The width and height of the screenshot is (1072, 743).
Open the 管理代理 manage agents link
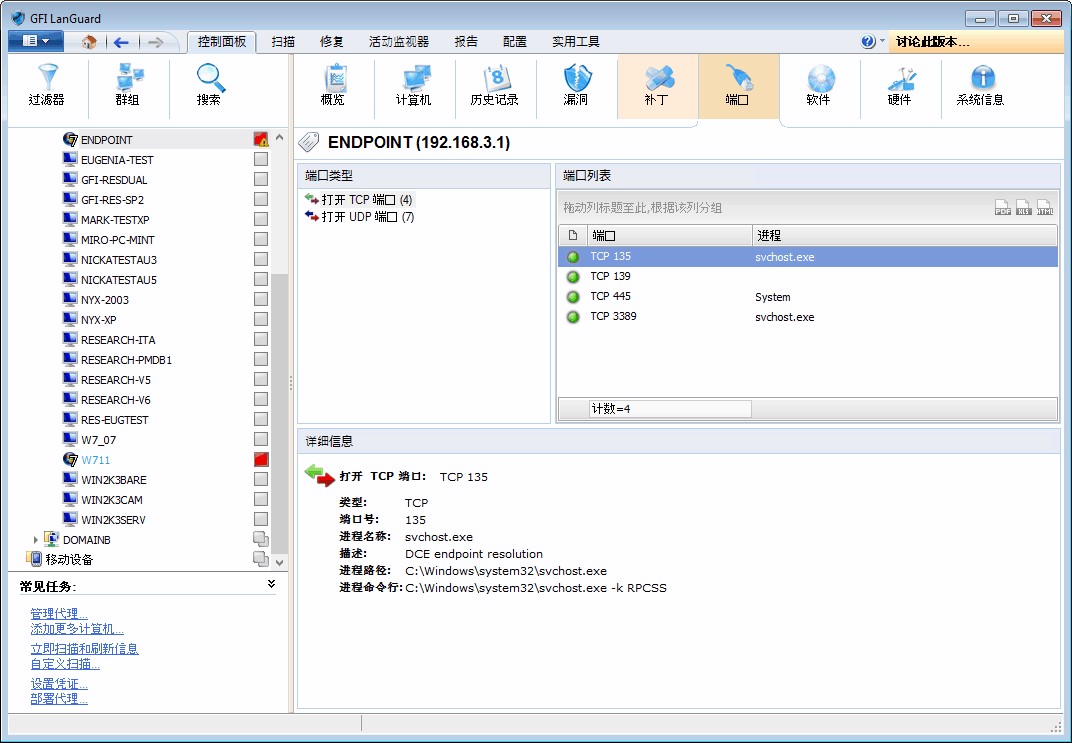(59, 614)
